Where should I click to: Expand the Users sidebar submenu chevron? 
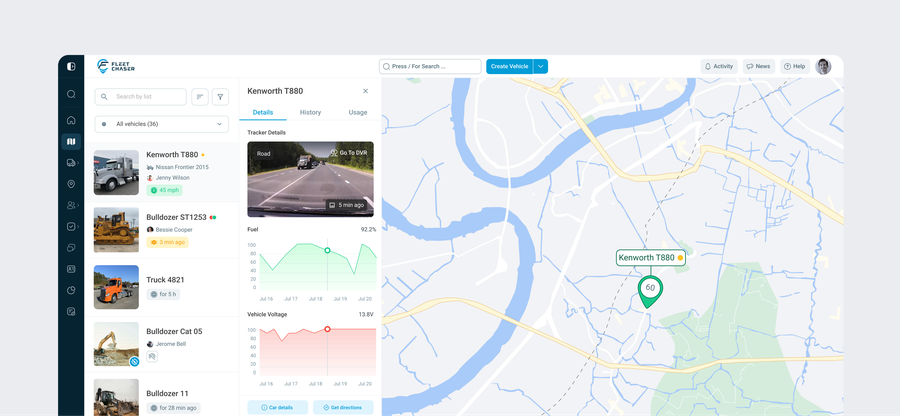point(79,205)
